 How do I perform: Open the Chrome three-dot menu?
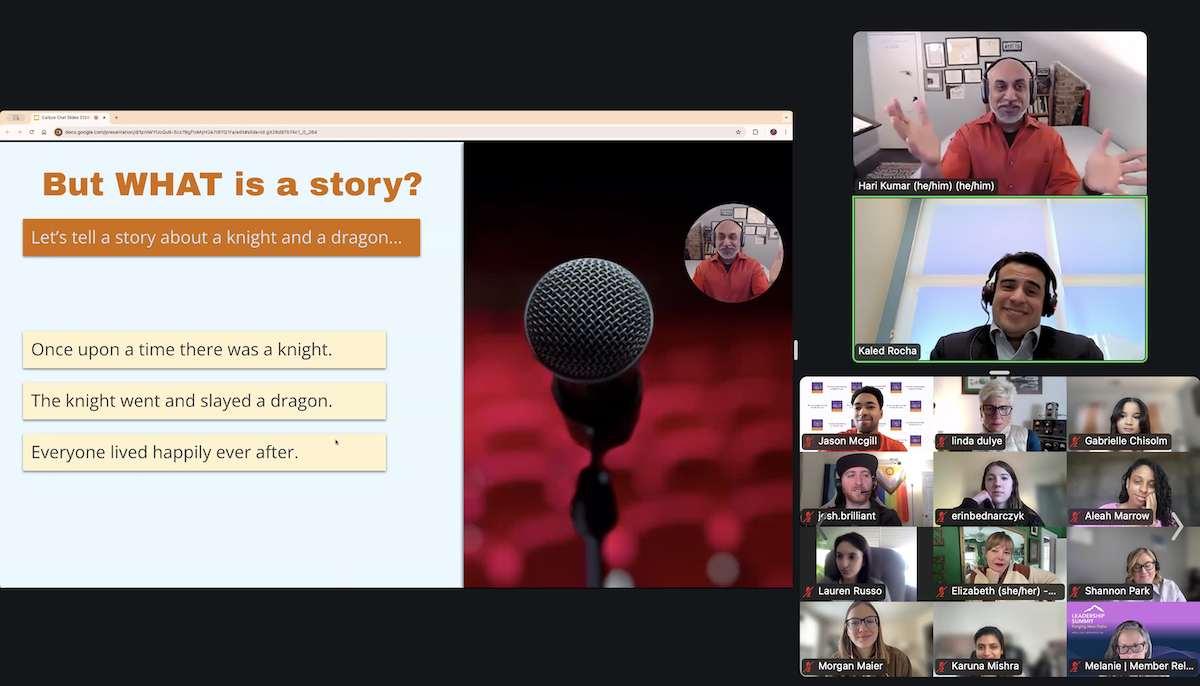pyautogui.click(x=786, y=132)
